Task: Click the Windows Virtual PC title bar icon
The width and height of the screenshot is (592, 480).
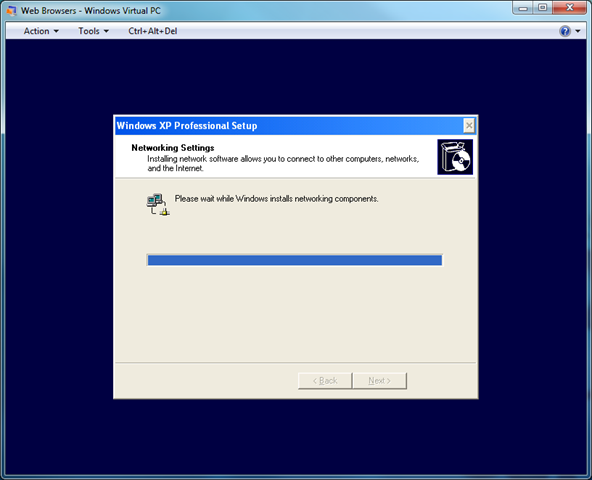Action: tap(12, 11)
